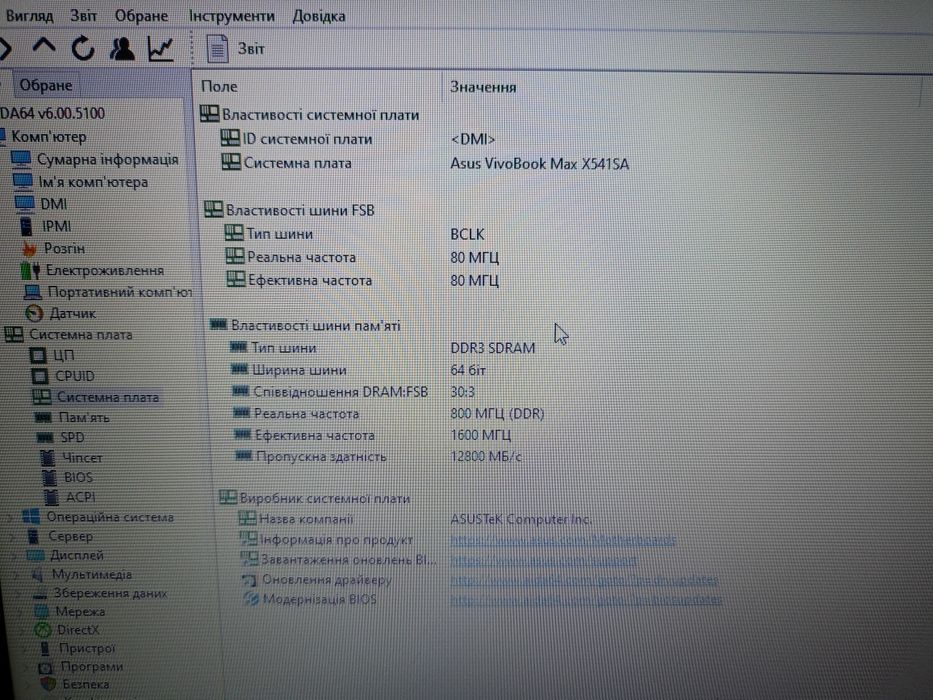Click Asus VivoBook Max X541SA value
This screenshot has height=700, width=933.
coord(539,163)
